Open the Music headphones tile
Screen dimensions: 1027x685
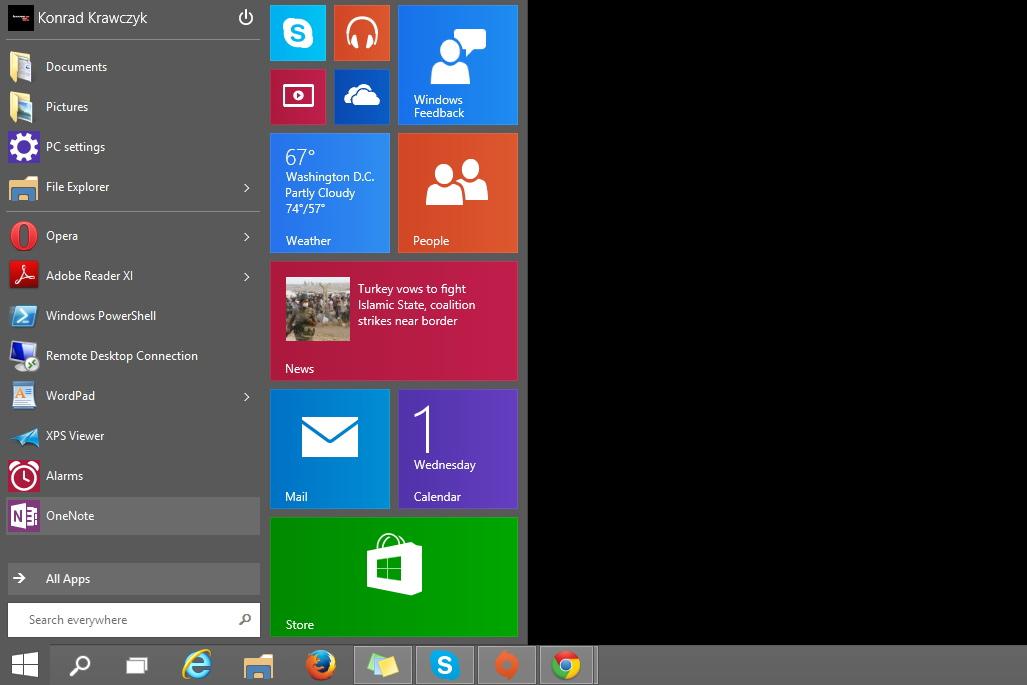pos(362,33)
